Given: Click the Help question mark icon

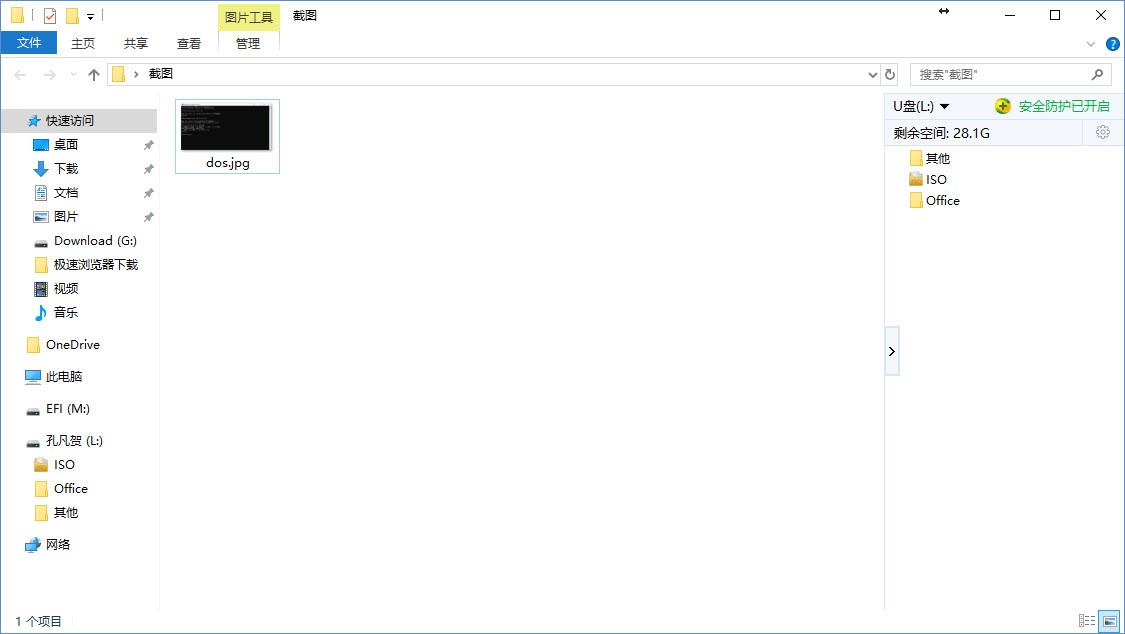Looking at the screenshot, I should coord(1112,44).
